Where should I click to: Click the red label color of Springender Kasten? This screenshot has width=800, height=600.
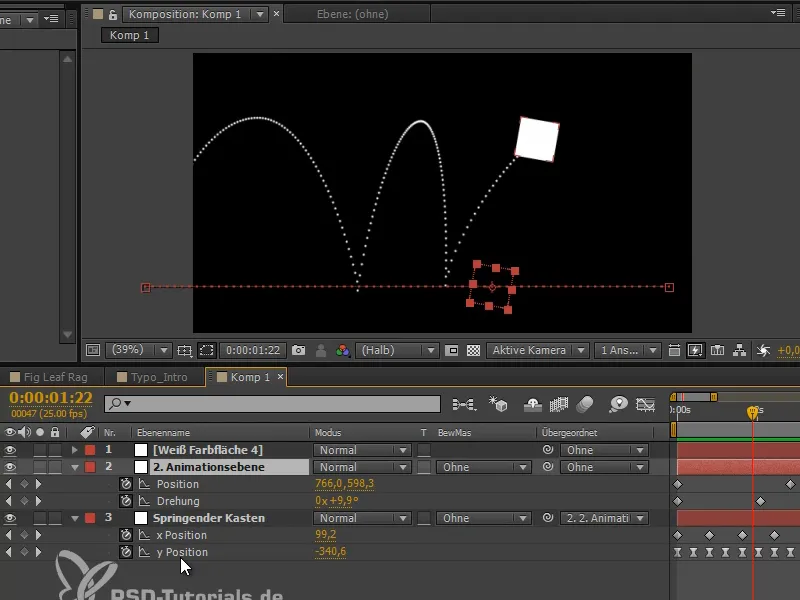coord(90,518)
